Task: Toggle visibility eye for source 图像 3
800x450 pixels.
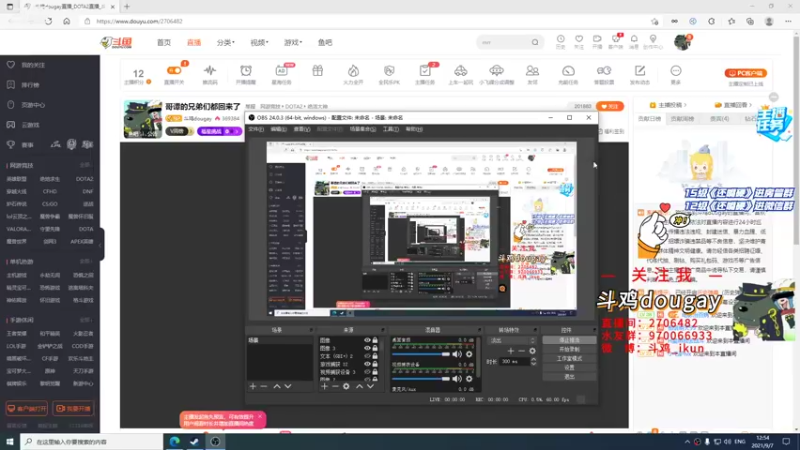Action: click(367, 348)
